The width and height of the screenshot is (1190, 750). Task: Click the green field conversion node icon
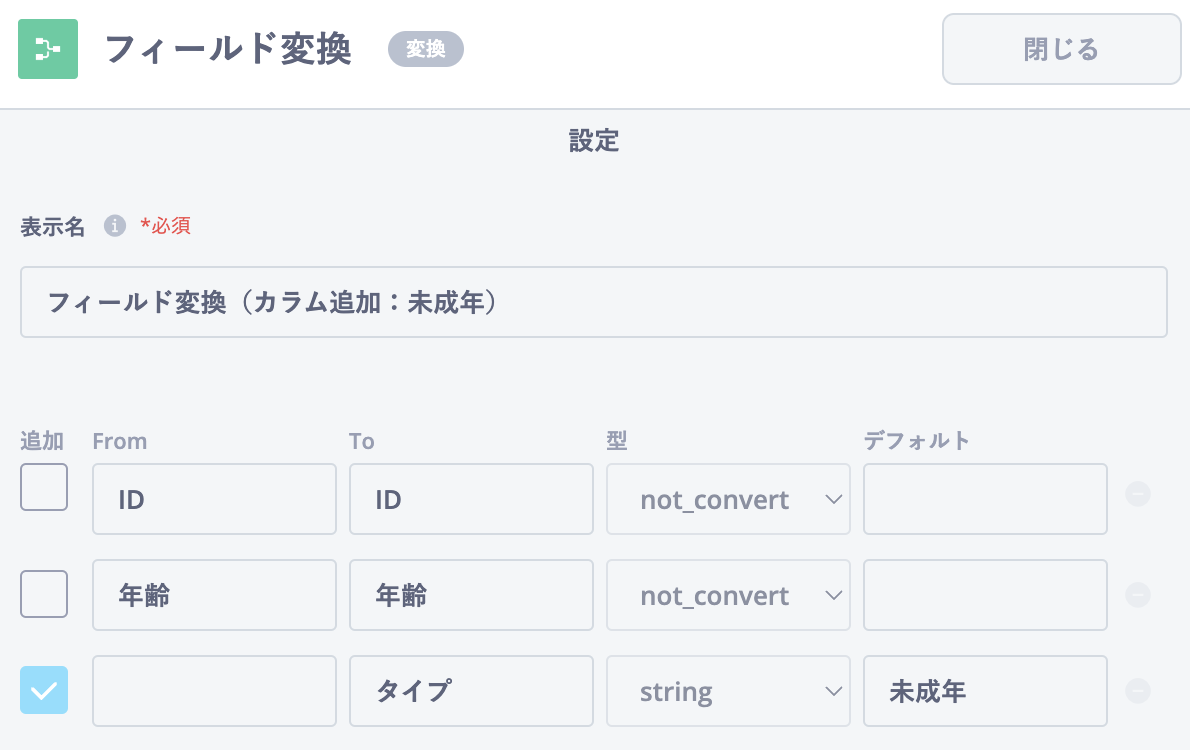(x=47, y=49)
